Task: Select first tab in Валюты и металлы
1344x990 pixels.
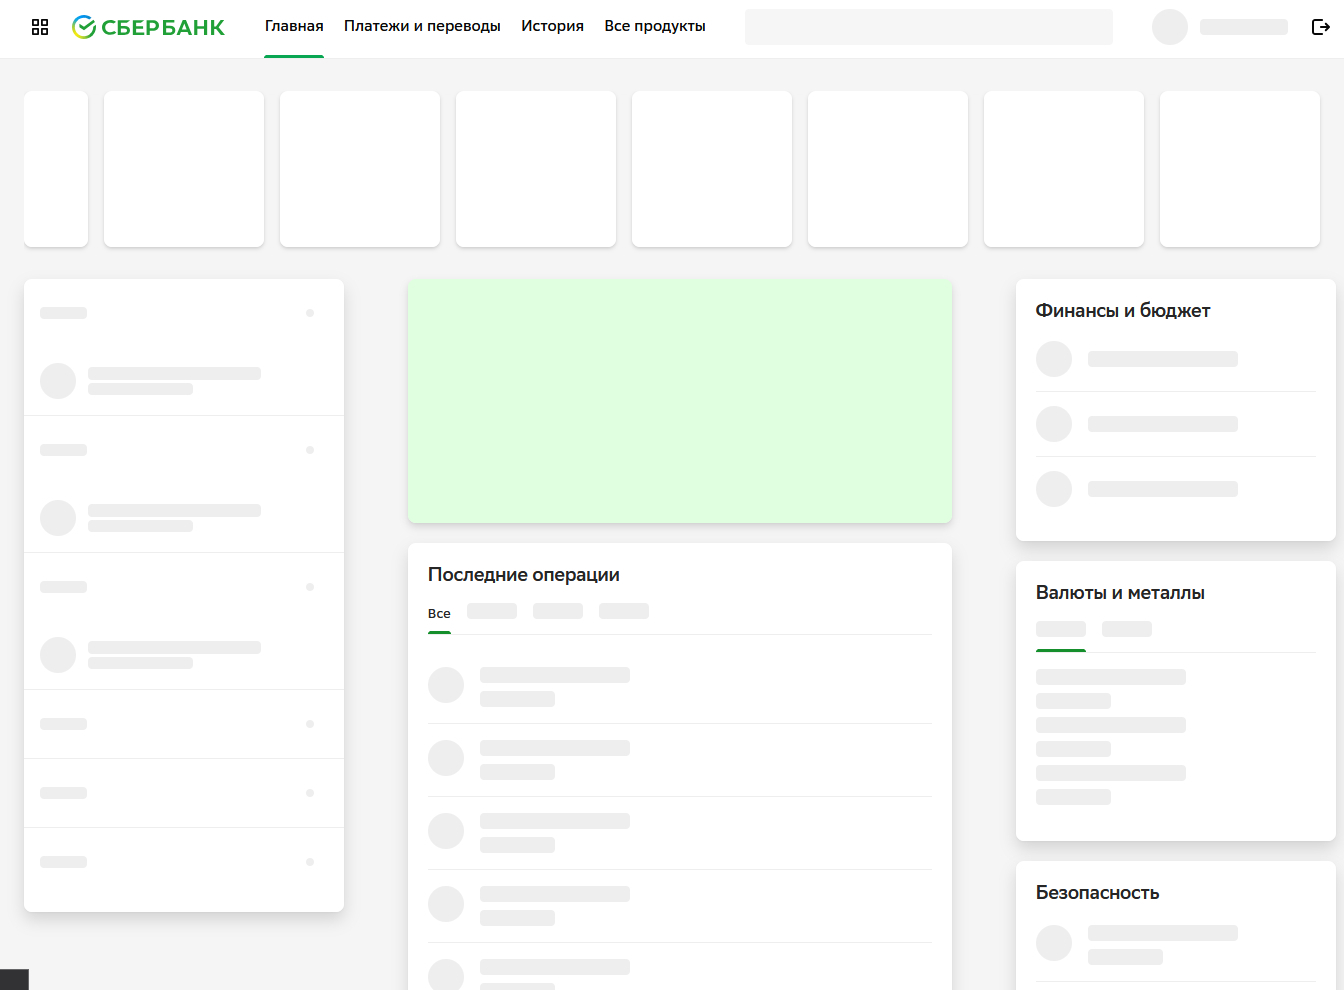Action: 1061,629
